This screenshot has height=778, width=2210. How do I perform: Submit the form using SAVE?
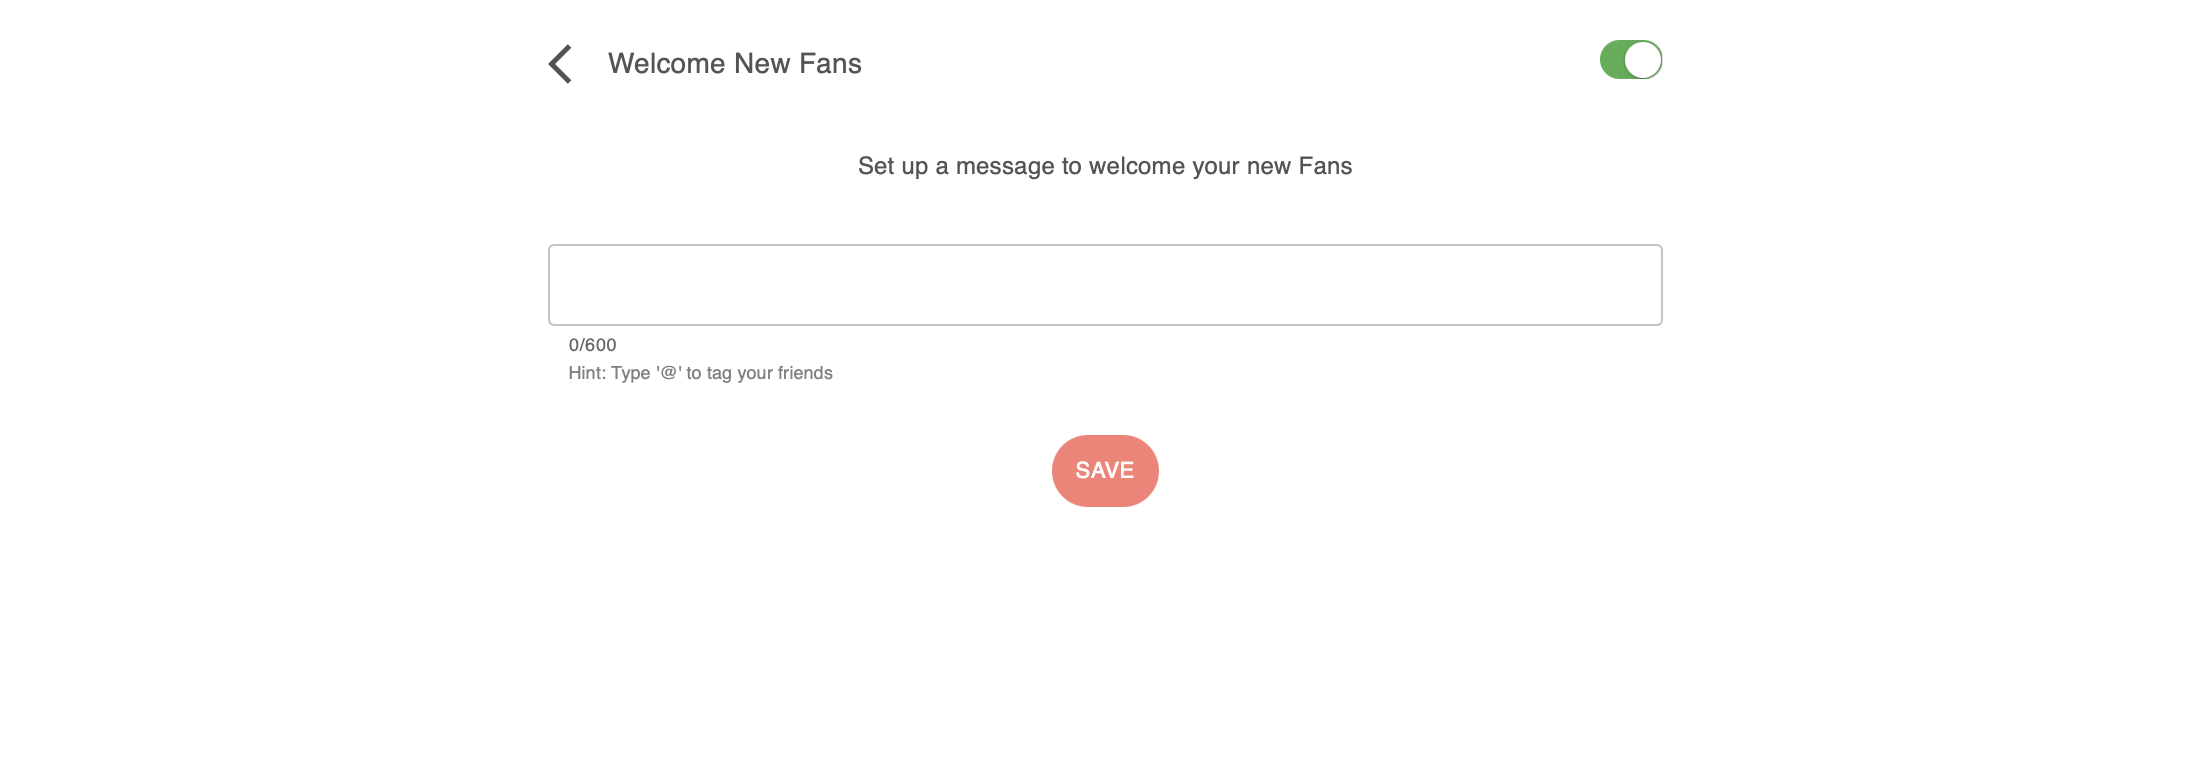tap(1104, 471)
